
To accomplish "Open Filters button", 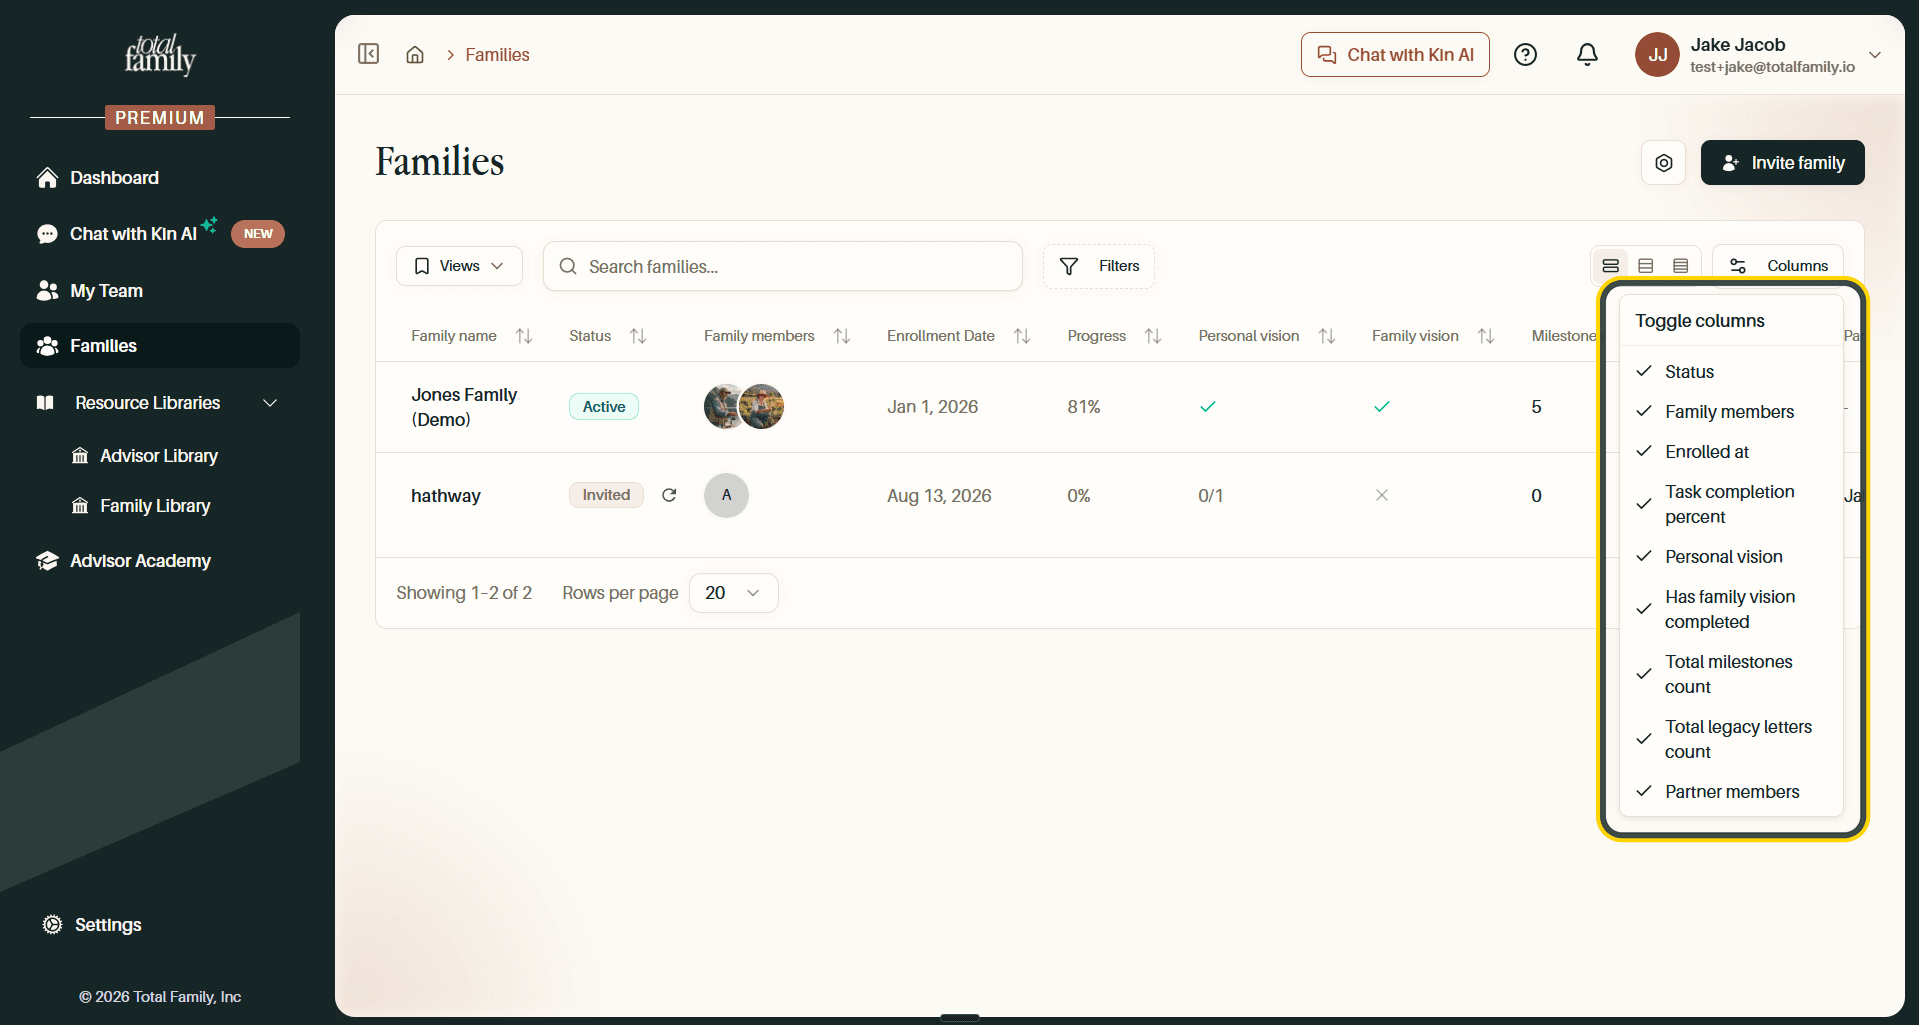I will [x=1099, y=266].
